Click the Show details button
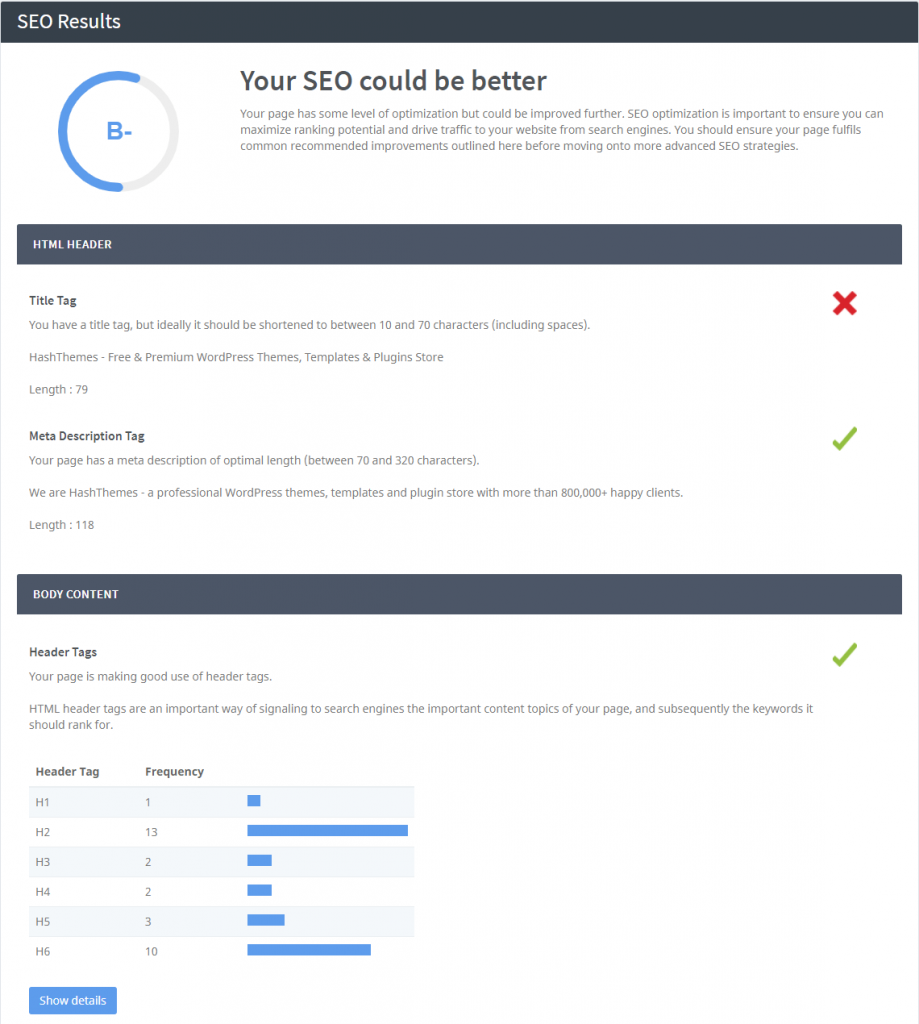Screen dimensions: 919x1024 (x=73, y=1000)
